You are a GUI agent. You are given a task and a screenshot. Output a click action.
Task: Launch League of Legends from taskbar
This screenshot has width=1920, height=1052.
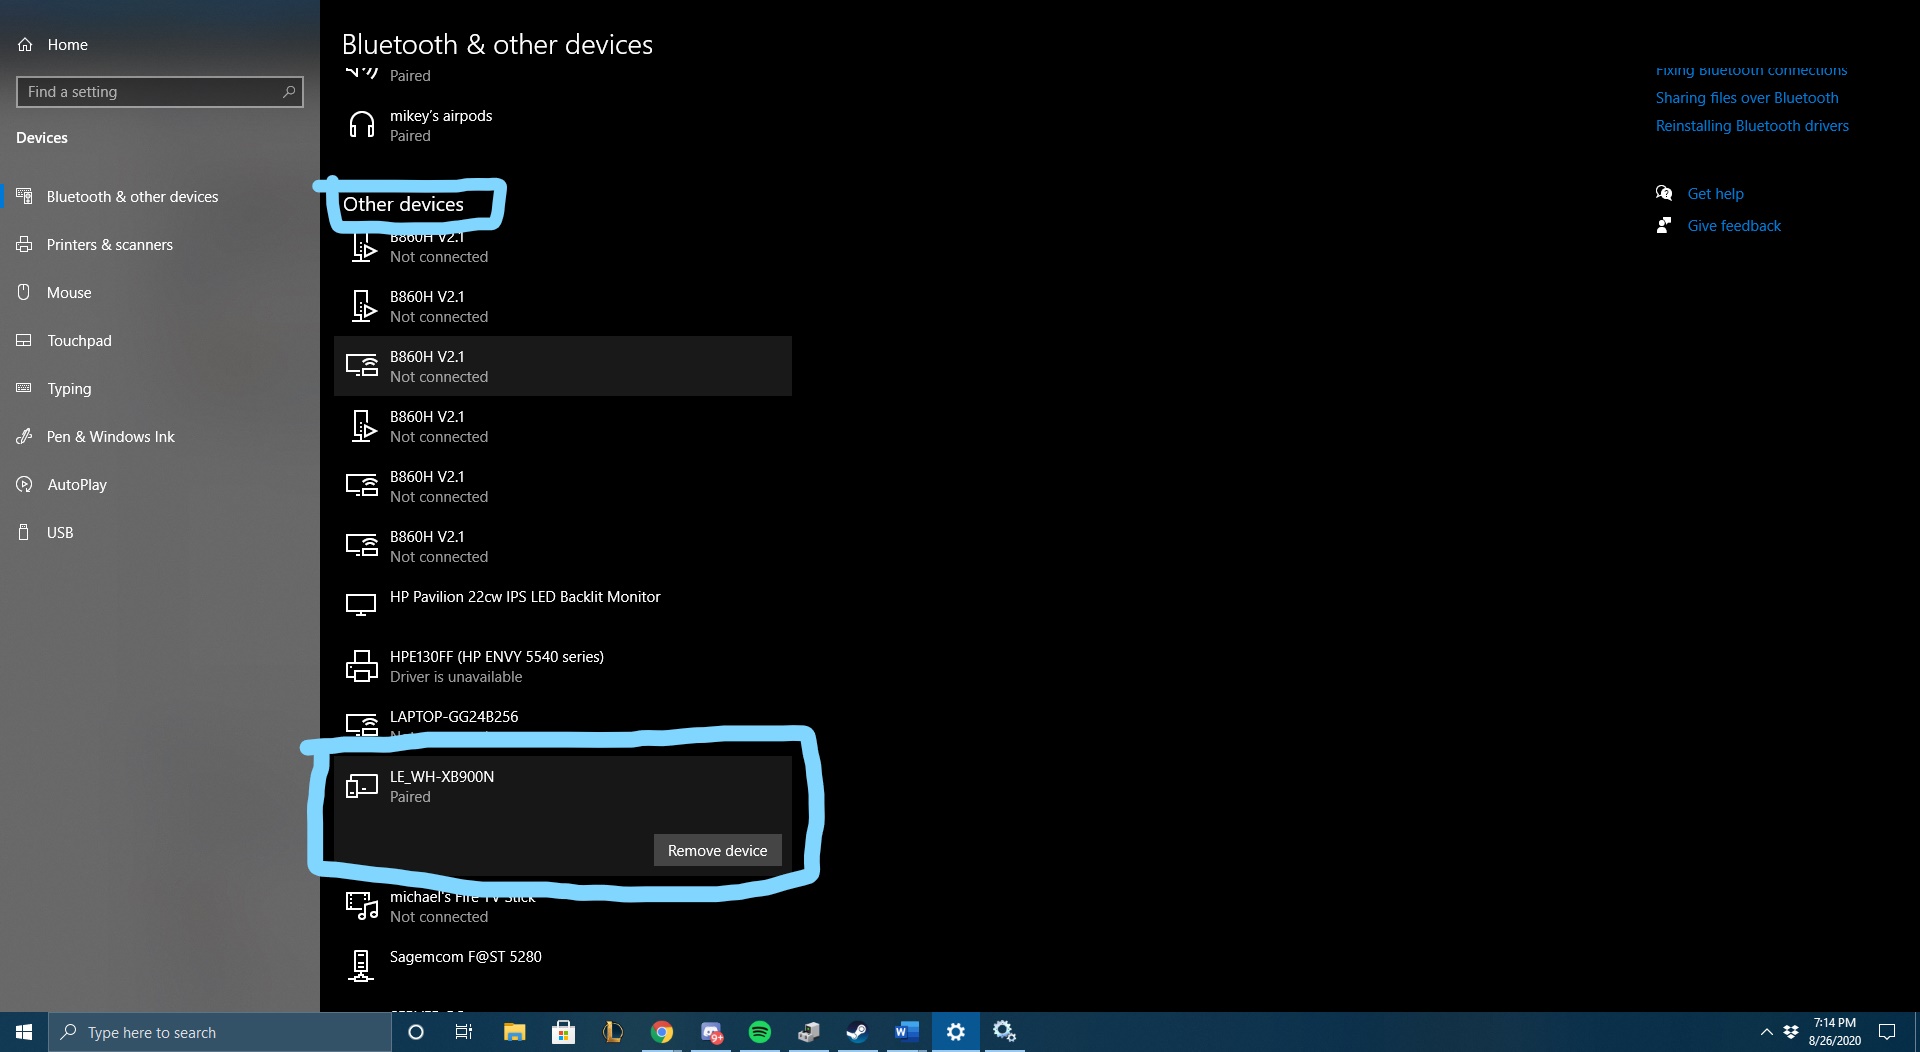click(613, 1032)
